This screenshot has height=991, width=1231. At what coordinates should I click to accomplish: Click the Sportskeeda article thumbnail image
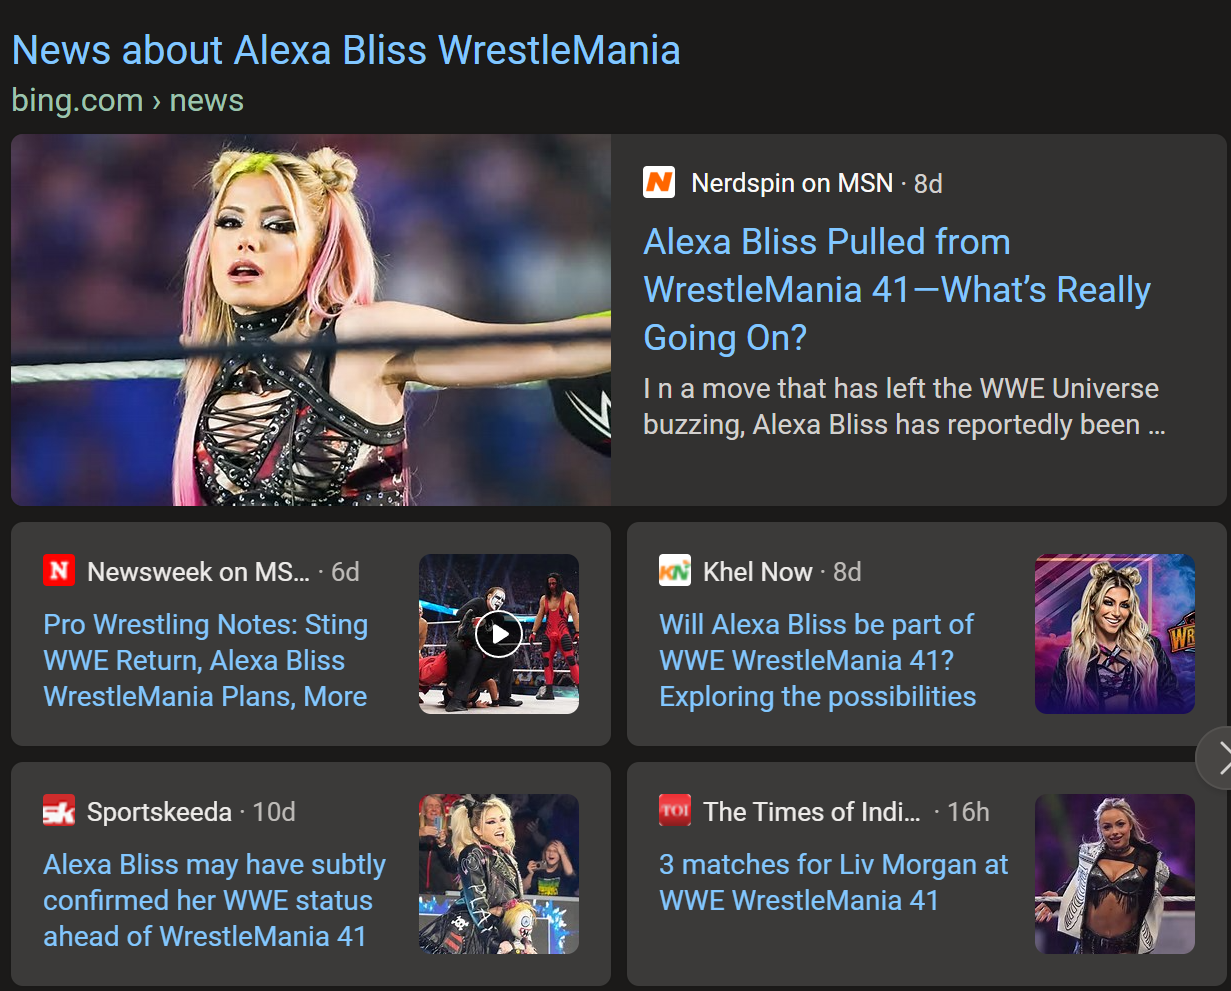pyautogui.click(x=498, y=873)
